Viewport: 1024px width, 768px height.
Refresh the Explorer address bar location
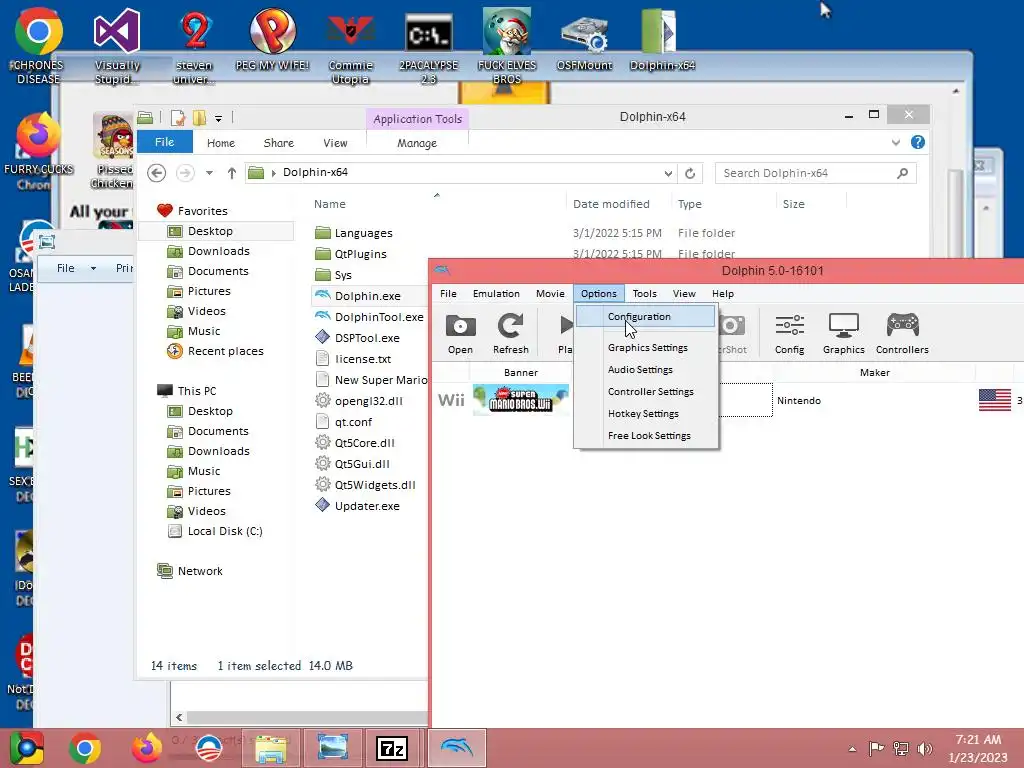[690, 173]
